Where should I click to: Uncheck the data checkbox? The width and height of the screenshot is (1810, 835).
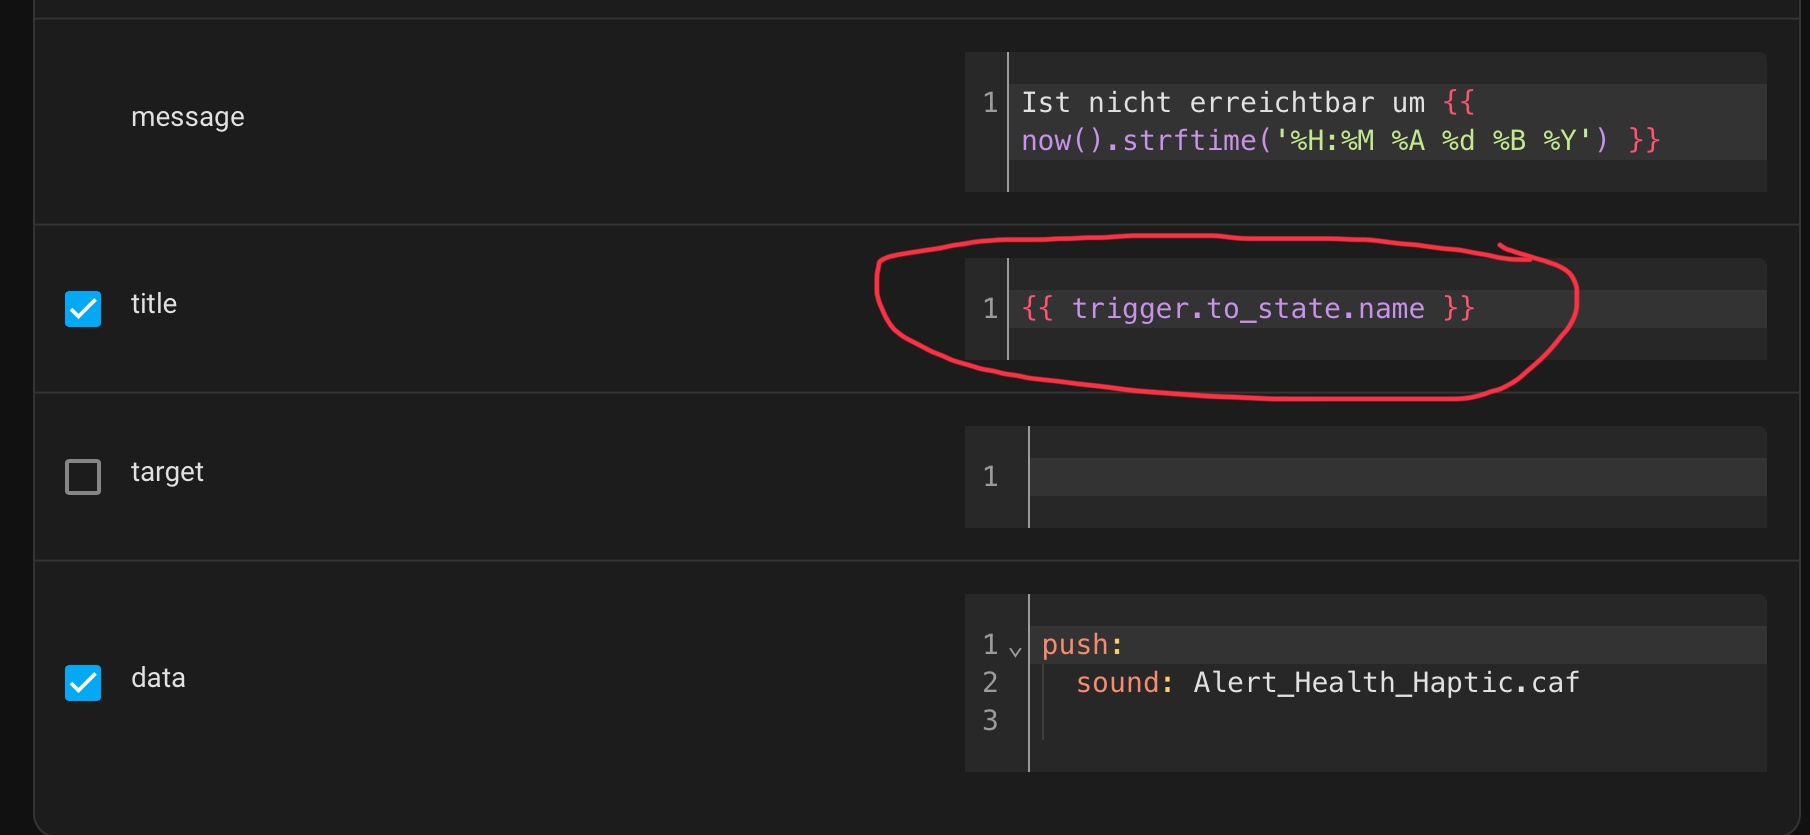tap(83, 683)
